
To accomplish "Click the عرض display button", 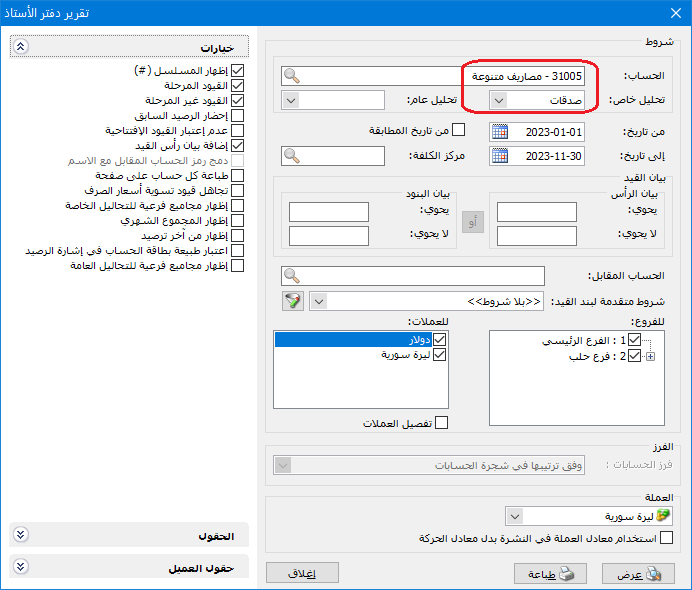I will (638, 574).
